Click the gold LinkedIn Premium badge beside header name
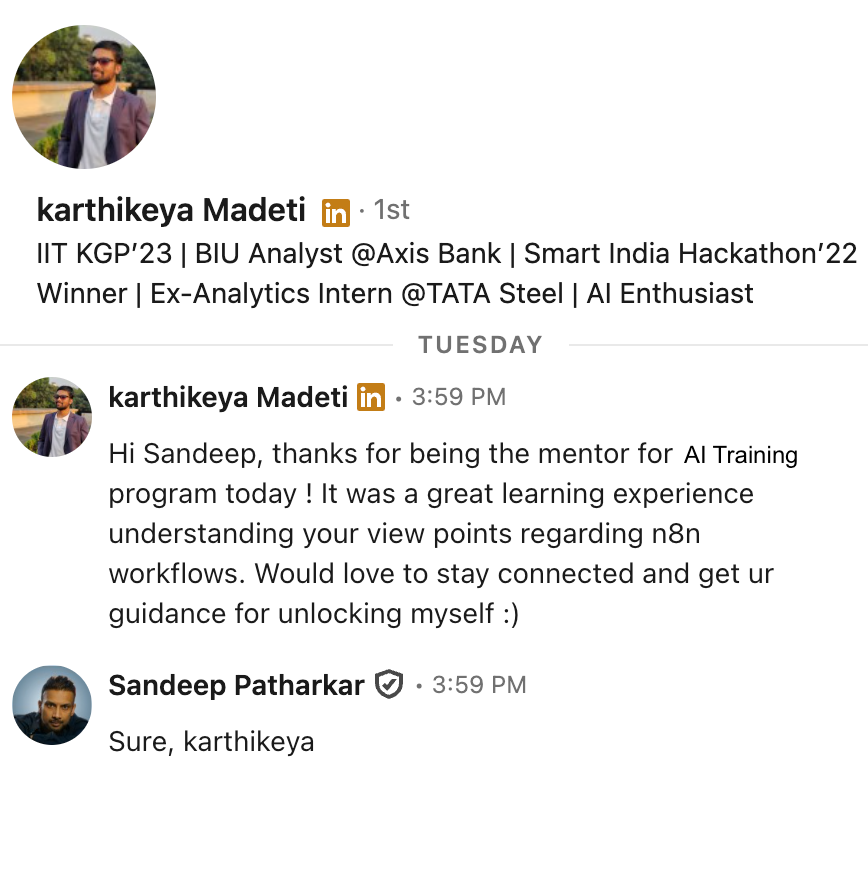The width and height of the screenshot is (868, 874). coord(336,213)
